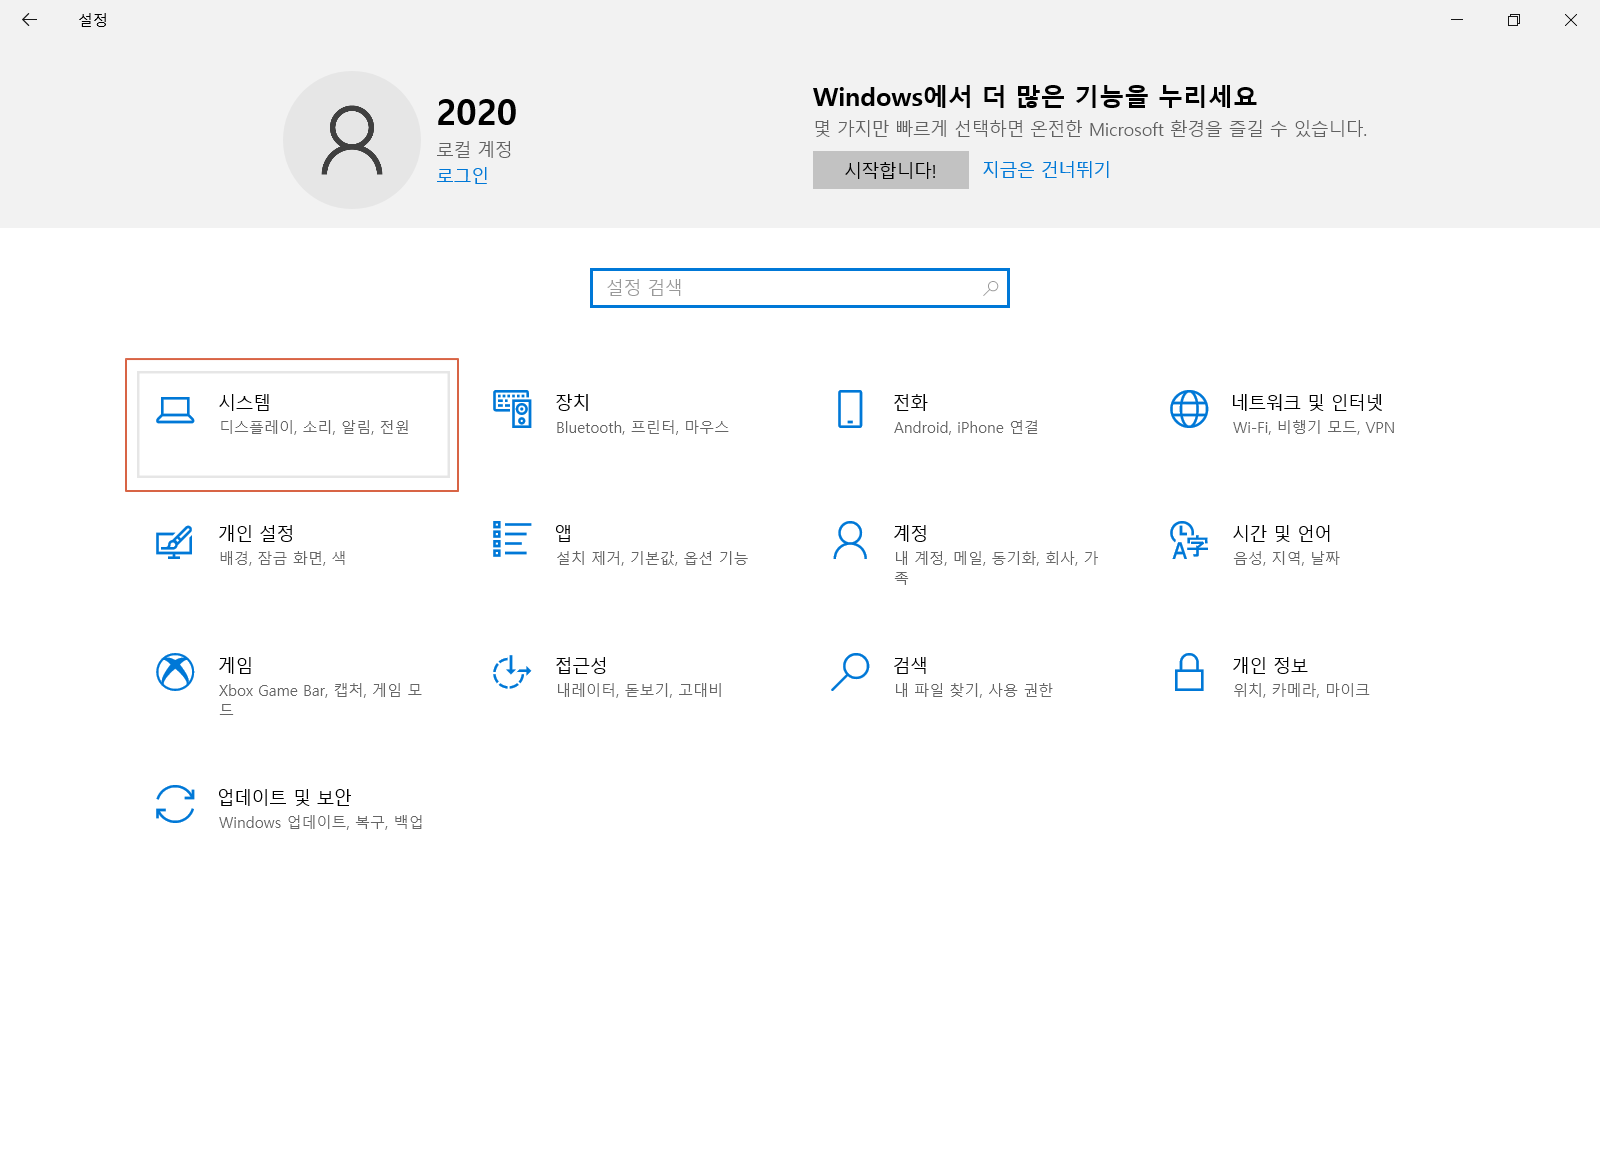Image resolution: width=1600 pixels, height=1150 pixels.
Task: Click the search magnifier in 설정 검색 box
Action: pos(991,288)
